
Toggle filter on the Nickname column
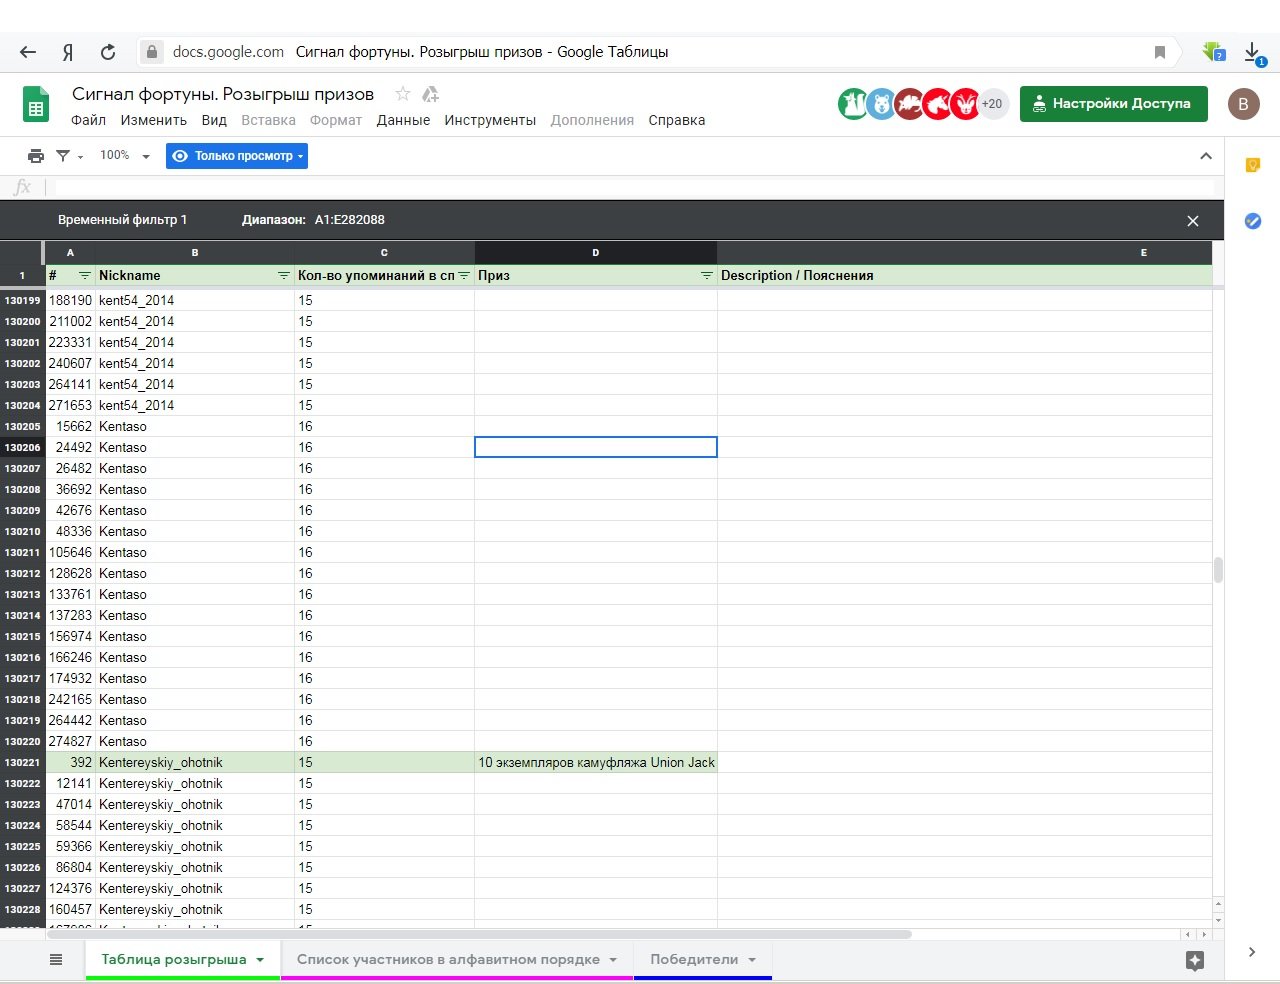tap(284, 276)
